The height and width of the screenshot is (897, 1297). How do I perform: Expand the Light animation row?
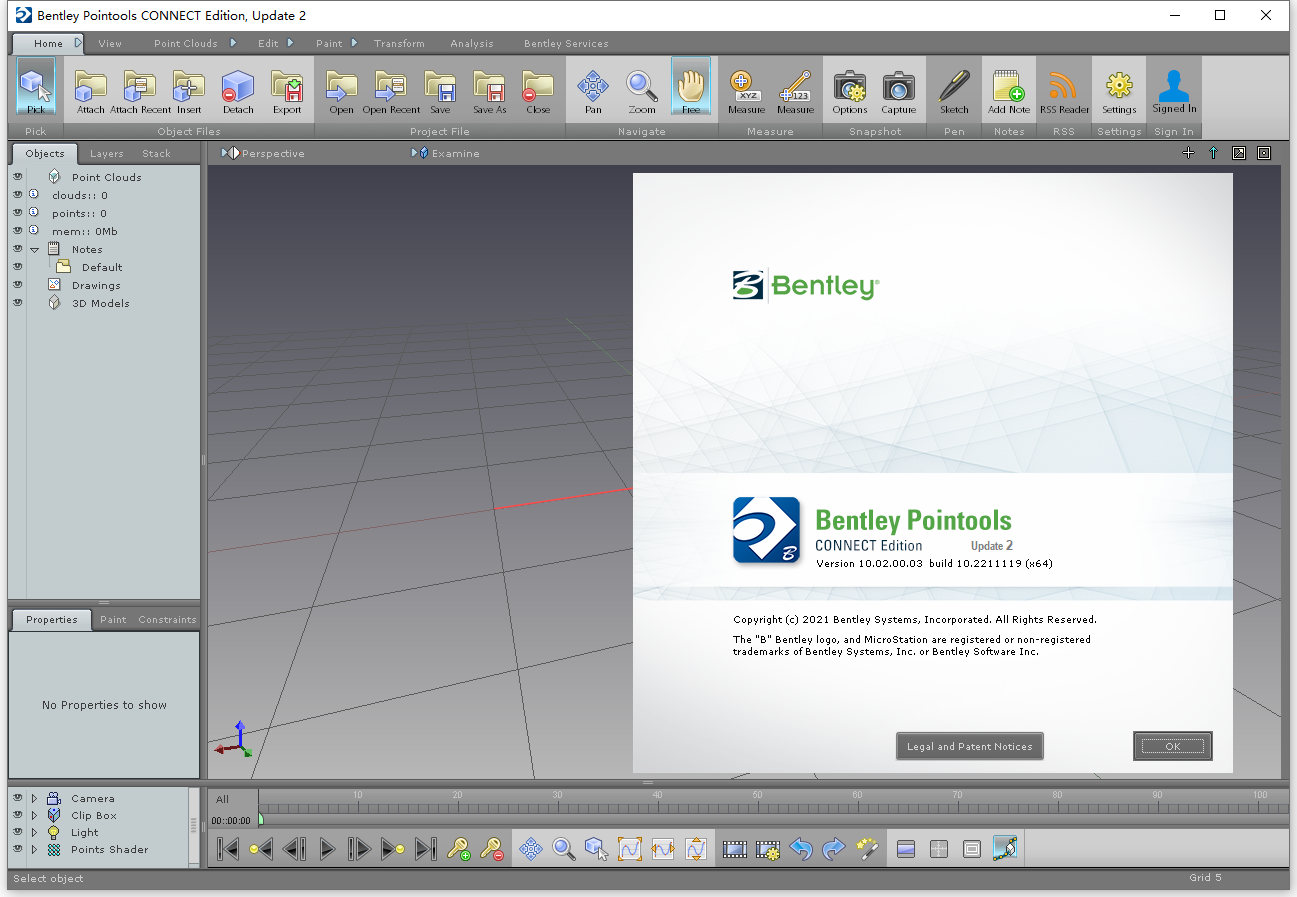click(34, 832)
